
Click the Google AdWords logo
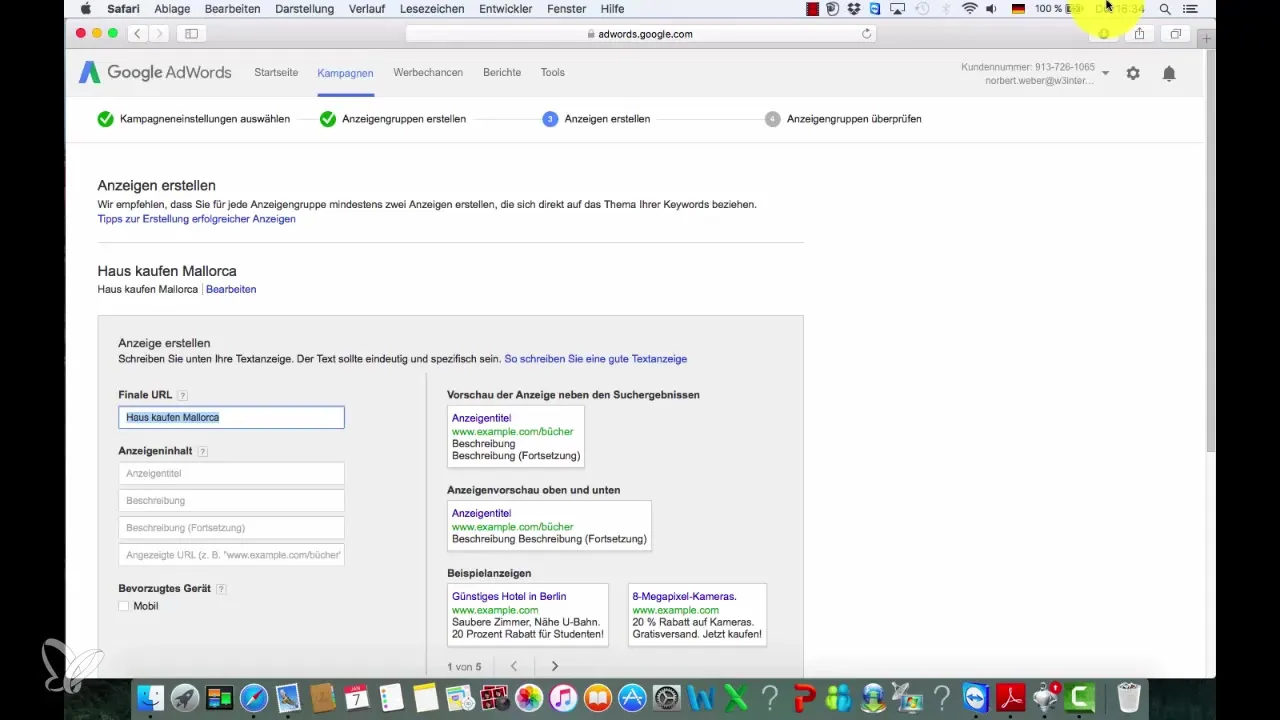(155, 72)
